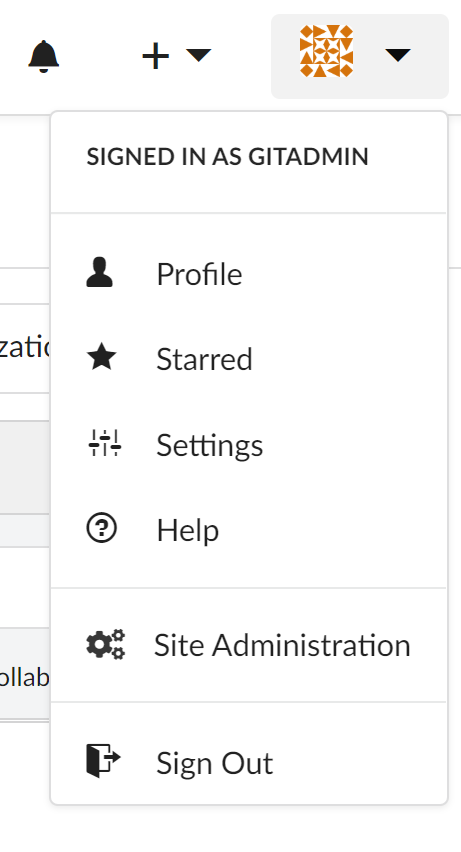The image size is (461, 852).
Task: Click the gears icon for Site Administration
Action: coord(105,644)
